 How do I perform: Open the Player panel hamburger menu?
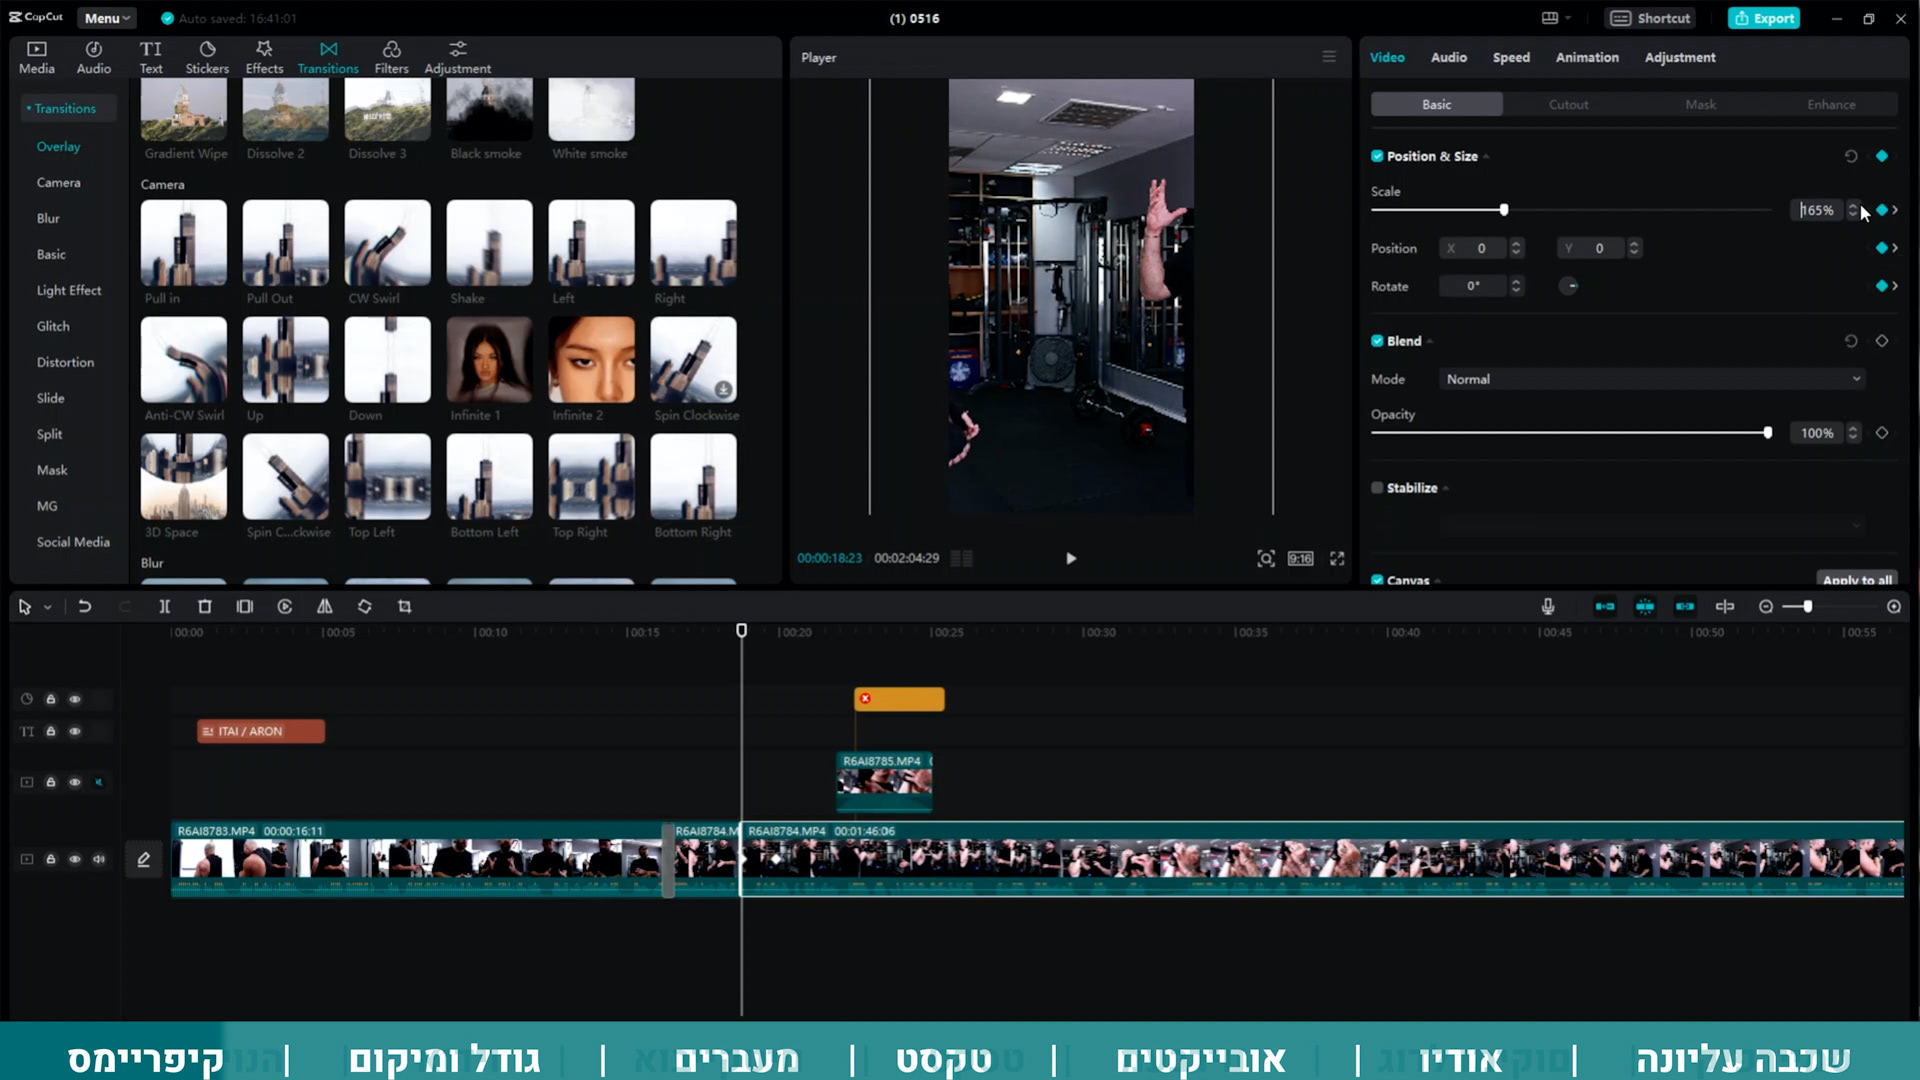(x=1329, y=57)
